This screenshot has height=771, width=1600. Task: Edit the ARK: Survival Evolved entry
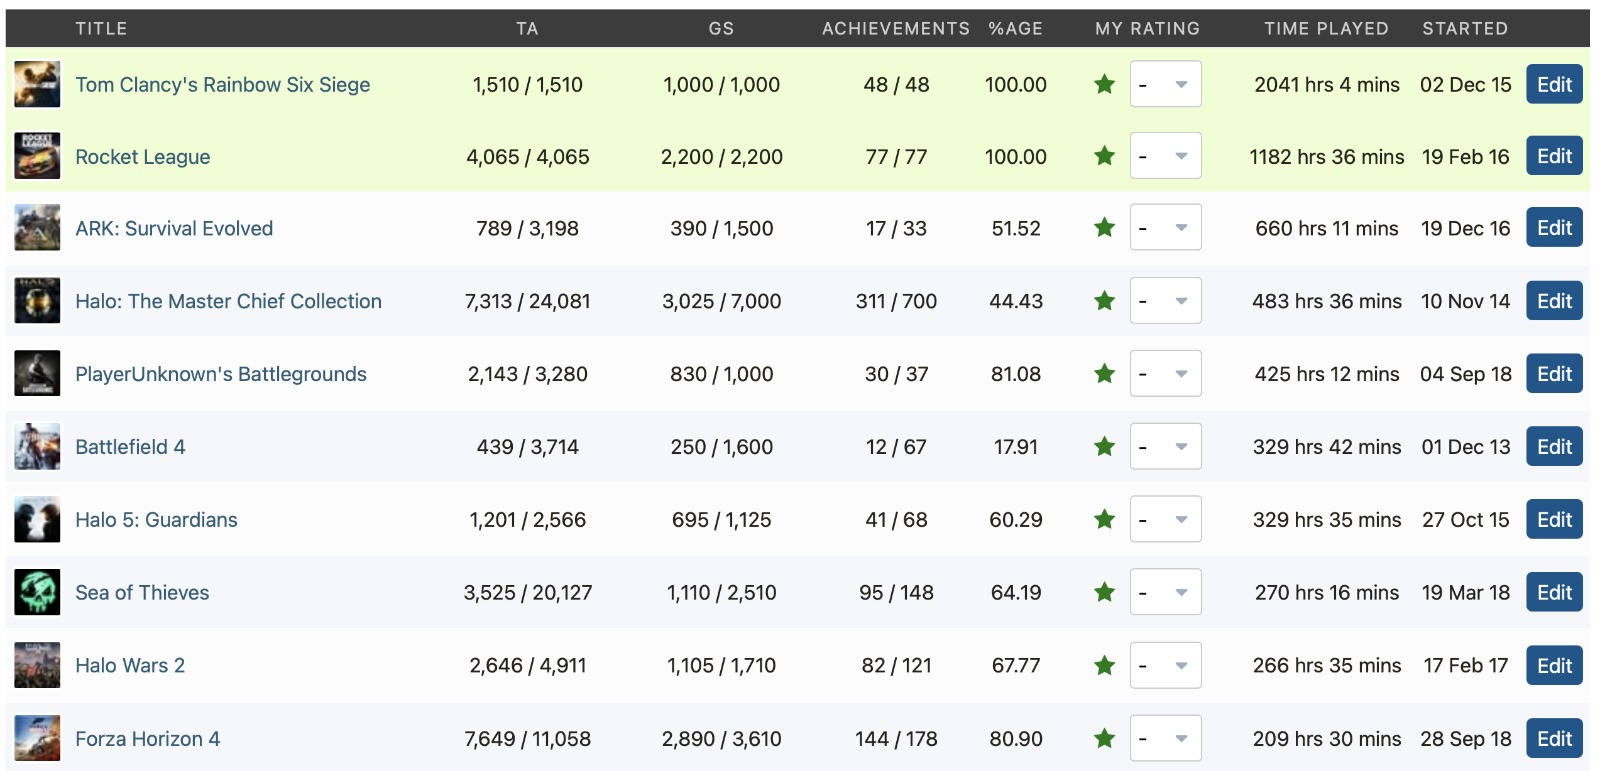pos(1554,228)
